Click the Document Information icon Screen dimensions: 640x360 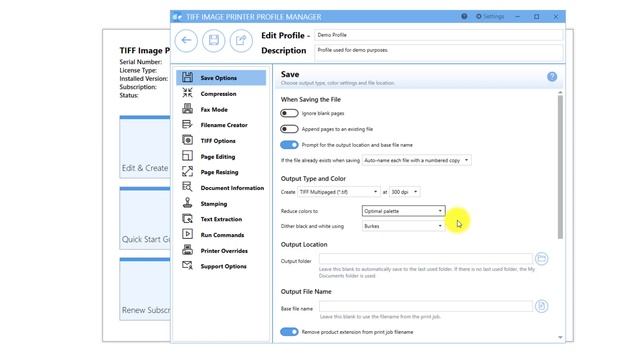[x=187, y=187]
